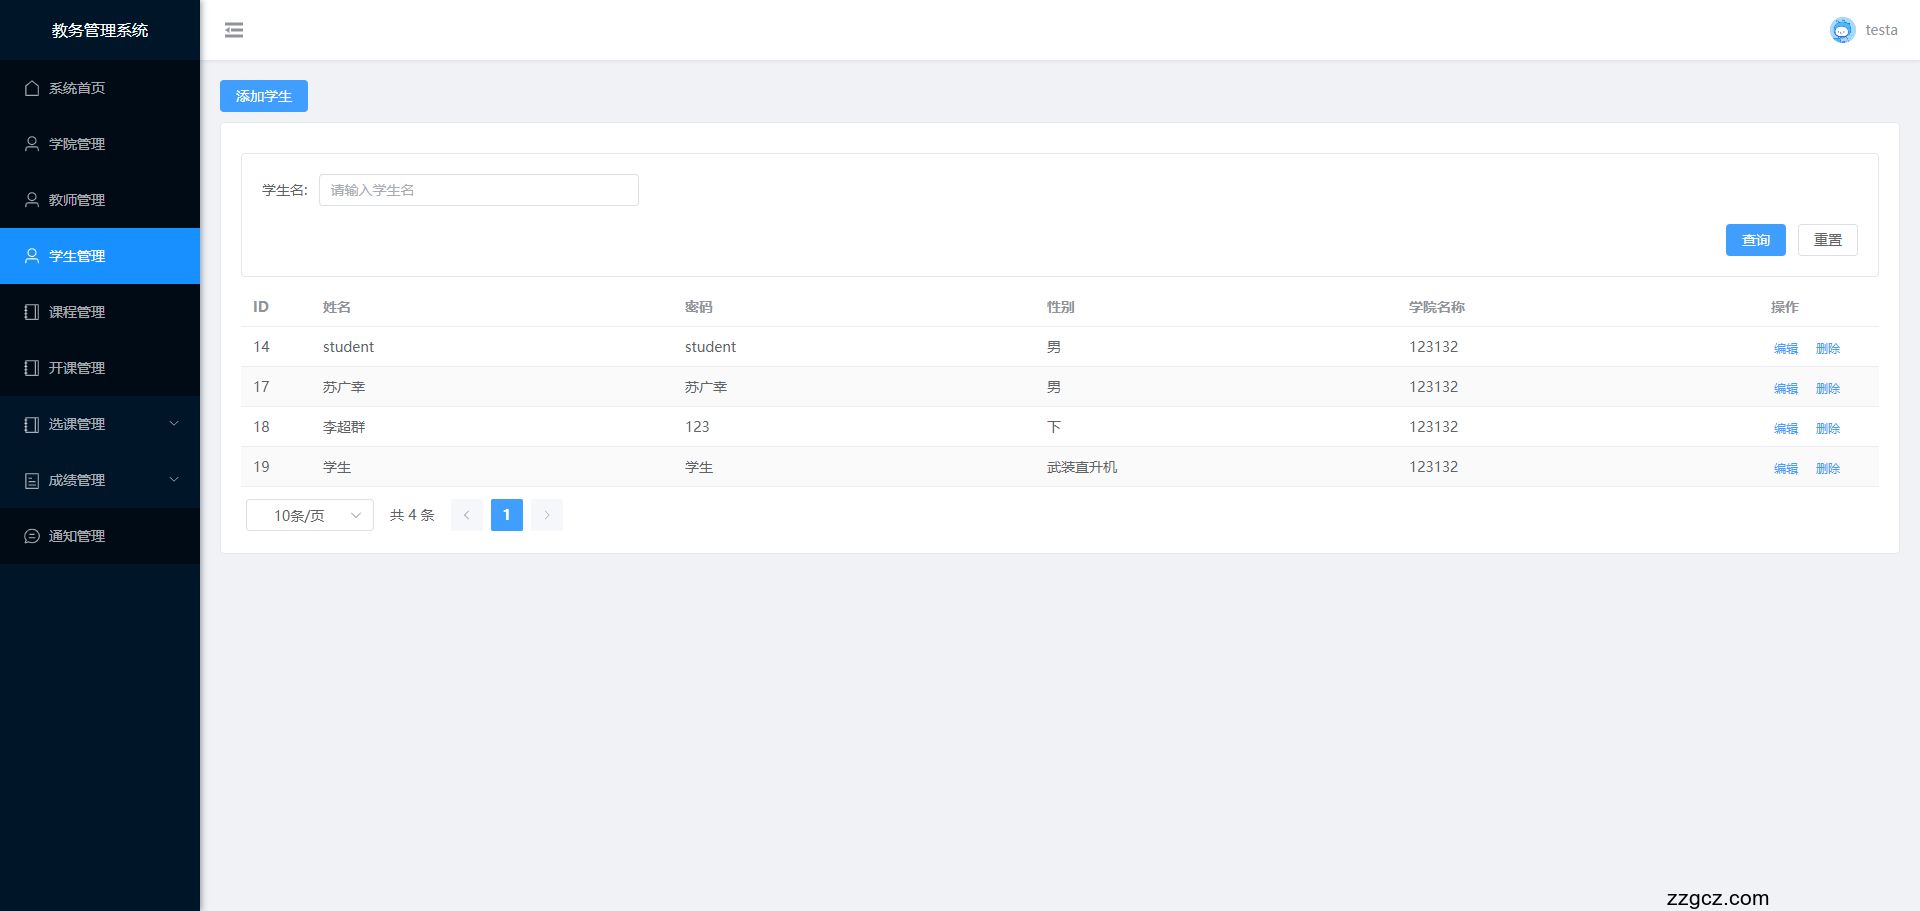The image size is (1920, 911).
Task: Click the book icon for 开课管理
Action: pyautogui.click(x=32, y=368)
